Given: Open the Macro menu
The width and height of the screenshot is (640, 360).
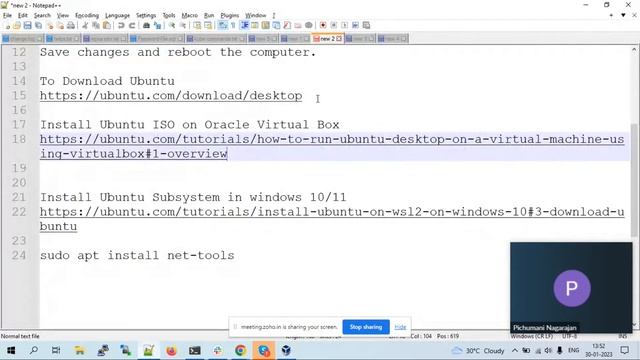Looking at the screenshot, I should tap(189, 15).
